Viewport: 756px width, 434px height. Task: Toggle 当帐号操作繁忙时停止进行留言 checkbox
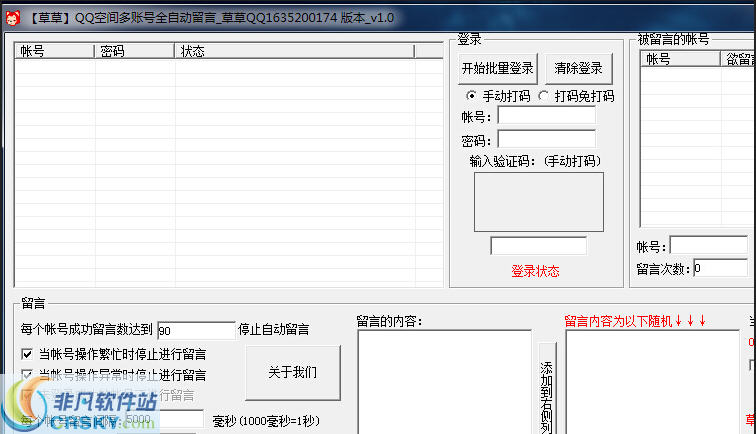click(27, 354)
